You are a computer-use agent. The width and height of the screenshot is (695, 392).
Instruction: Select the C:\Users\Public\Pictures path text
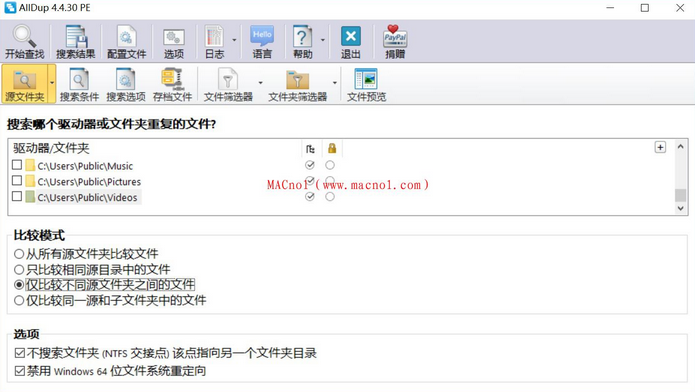coord(89,182)
